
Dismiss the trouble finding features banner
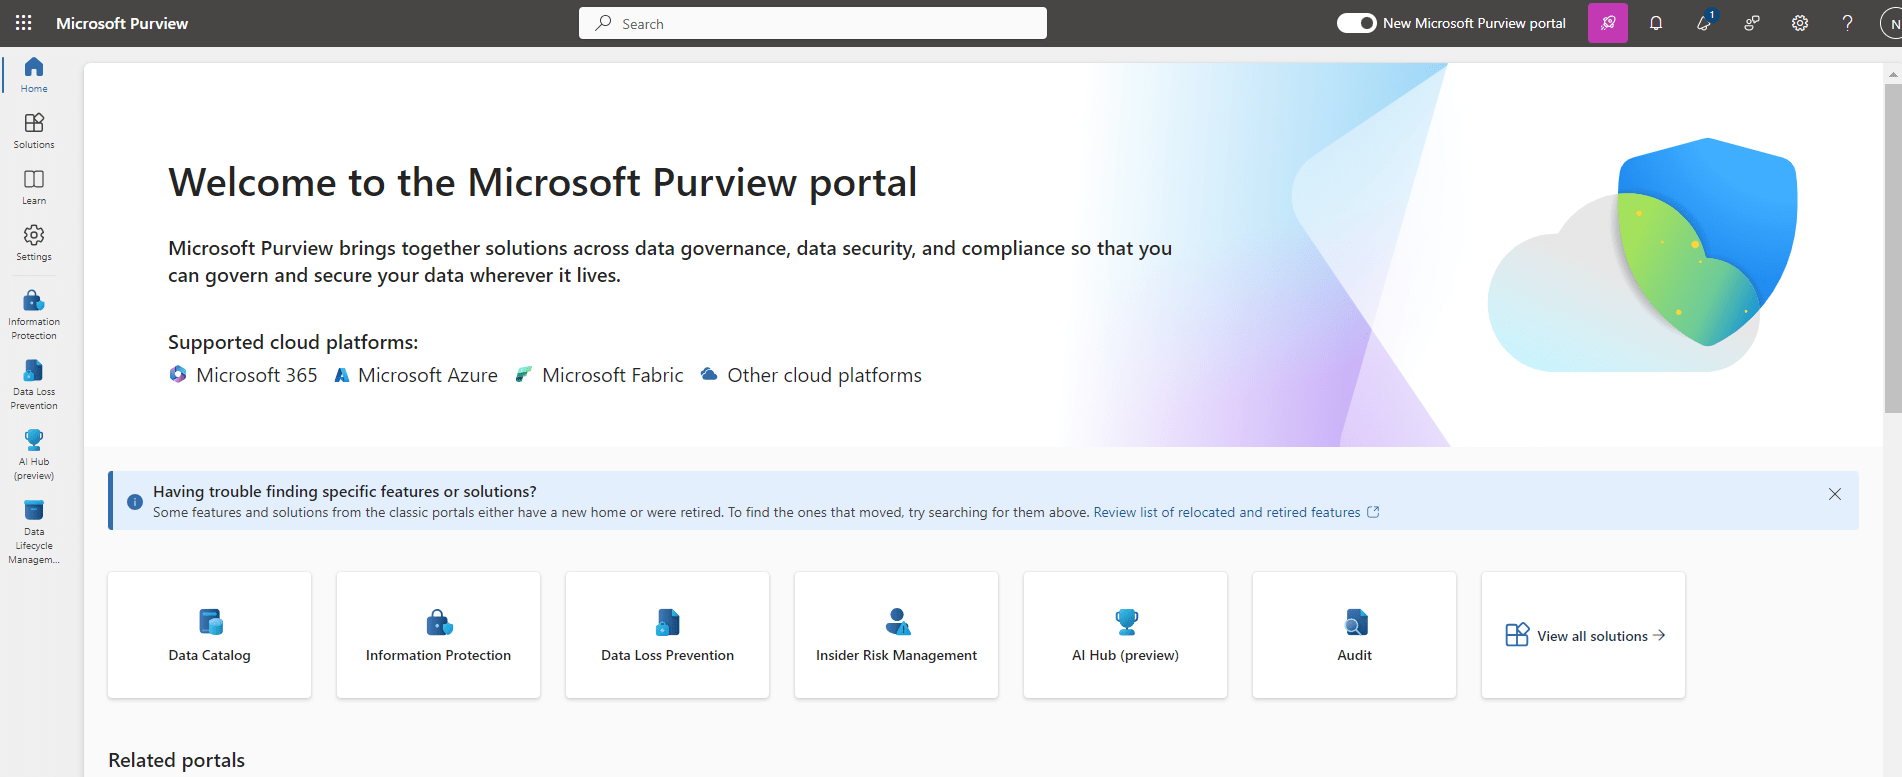pyautogui.click(x=1835, y=494)
